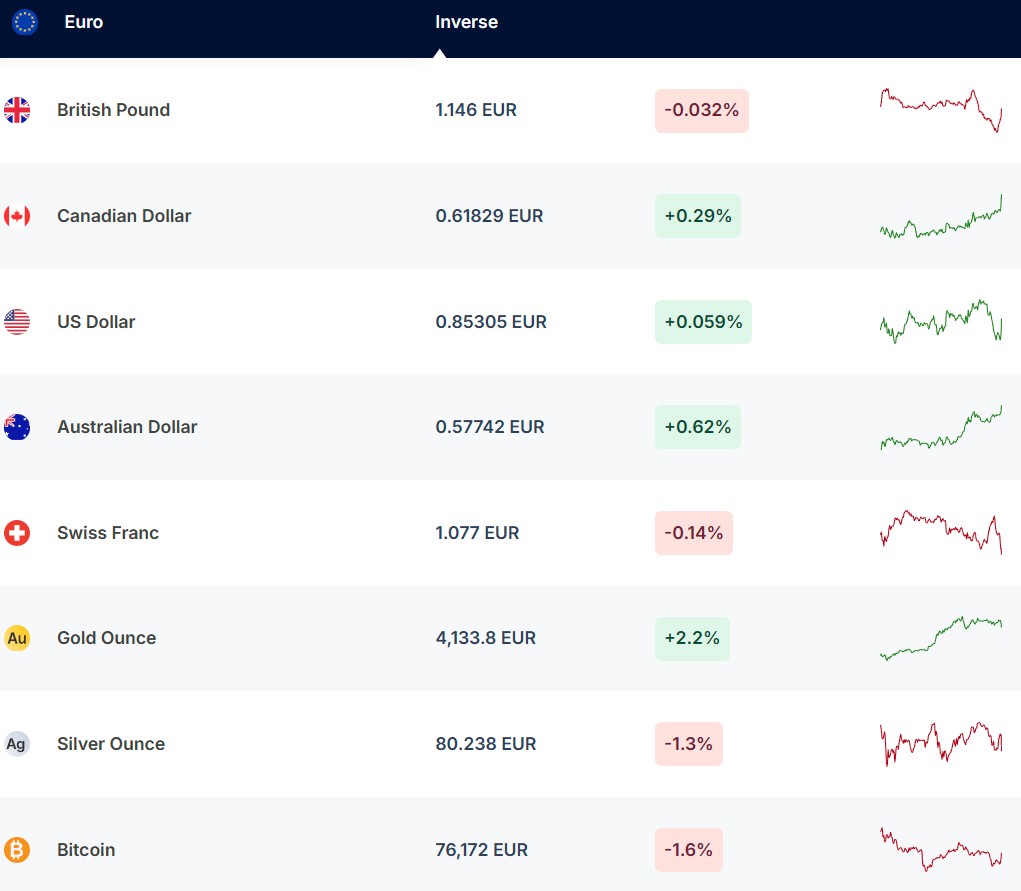Click the Swiss Franc flag icon
1021x891 pixels.
[17, 533]
